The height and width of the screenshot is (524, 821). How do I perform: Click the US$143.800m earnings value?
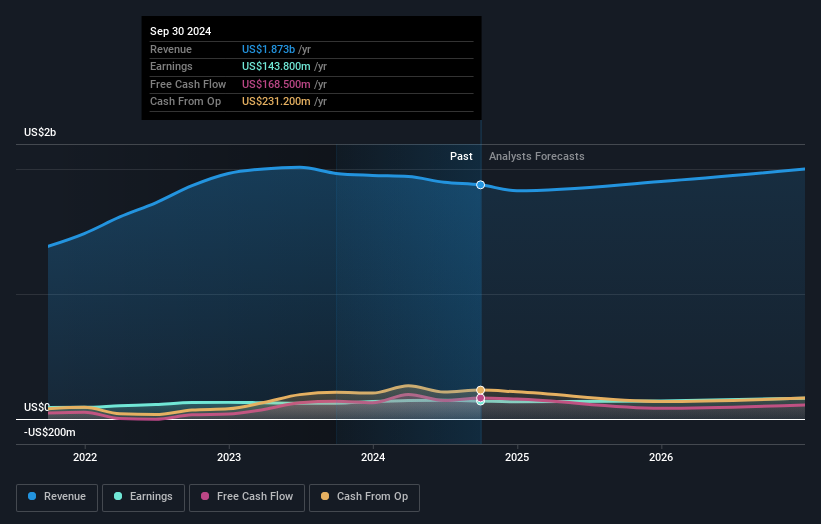276,66
